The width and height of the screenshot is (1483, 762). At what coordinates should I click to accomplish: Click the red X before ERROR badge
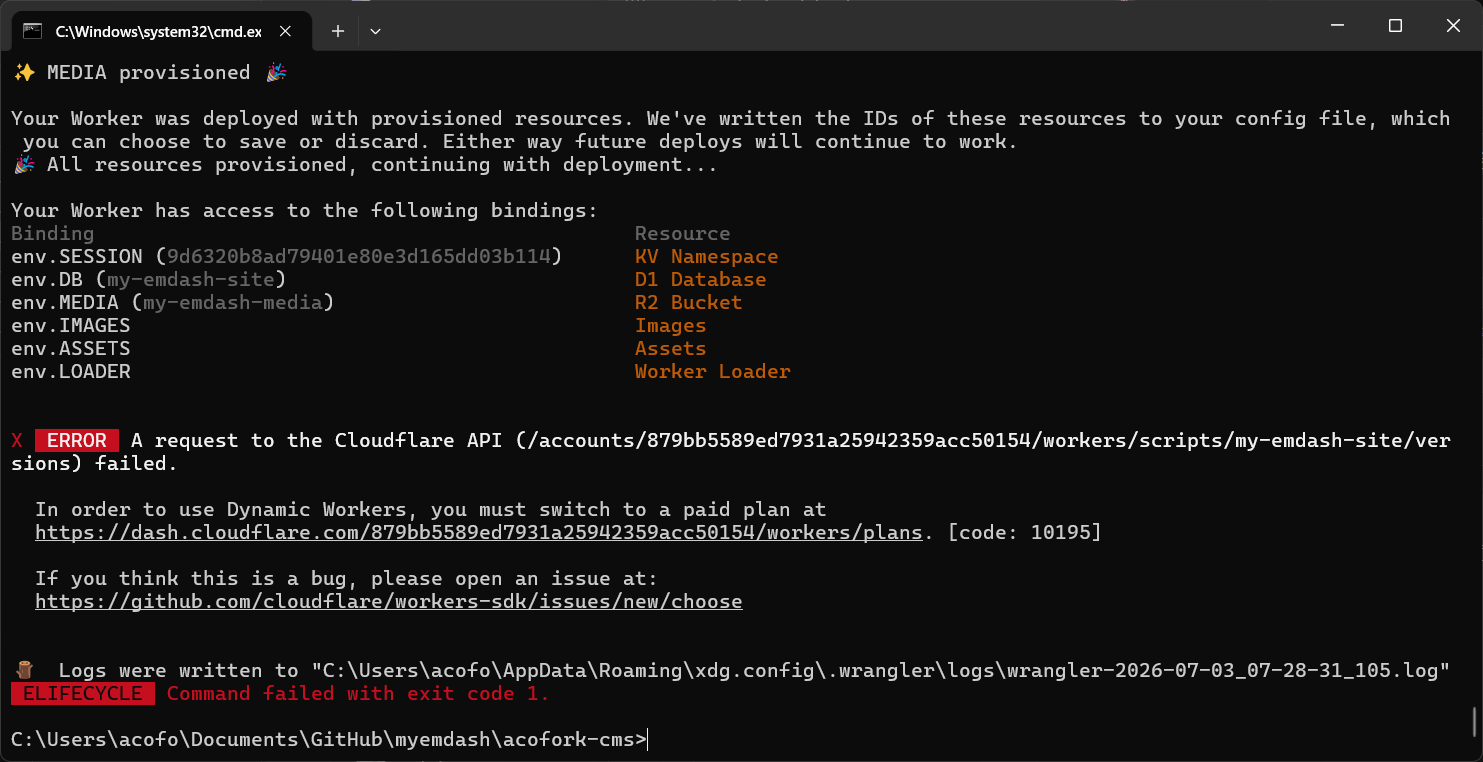coord(17,441)
